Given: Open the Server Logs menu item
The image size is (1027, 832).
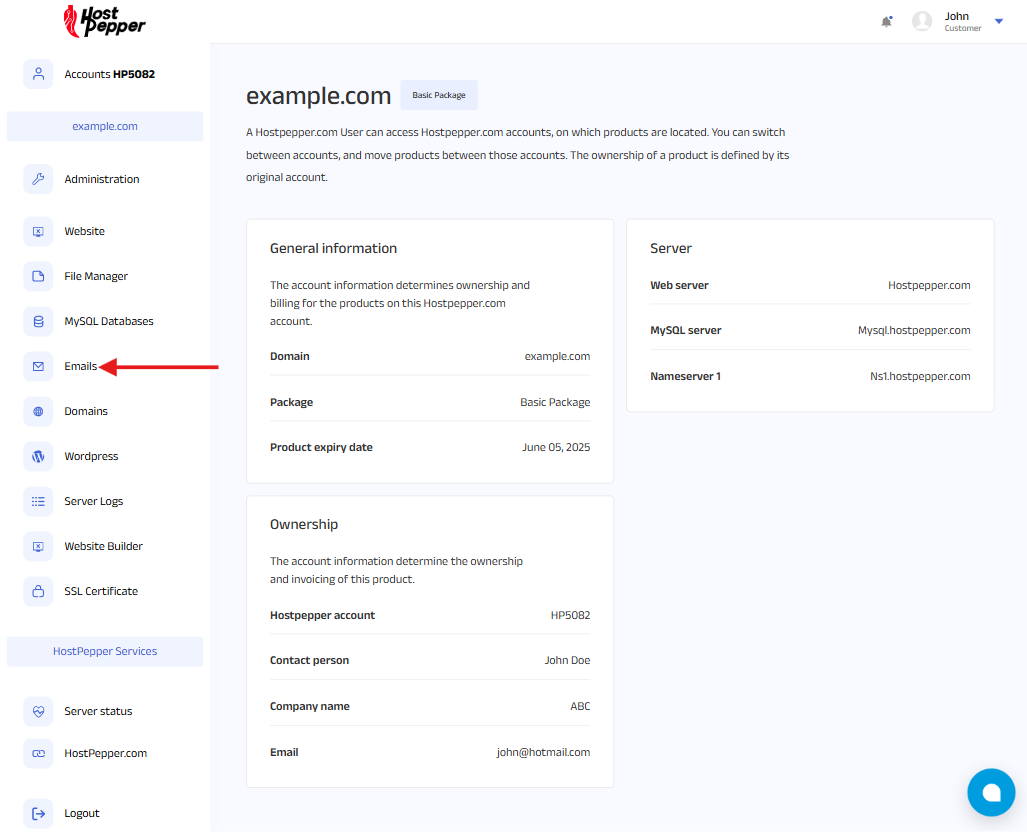Looking at the screenshot, I should 94,501.
